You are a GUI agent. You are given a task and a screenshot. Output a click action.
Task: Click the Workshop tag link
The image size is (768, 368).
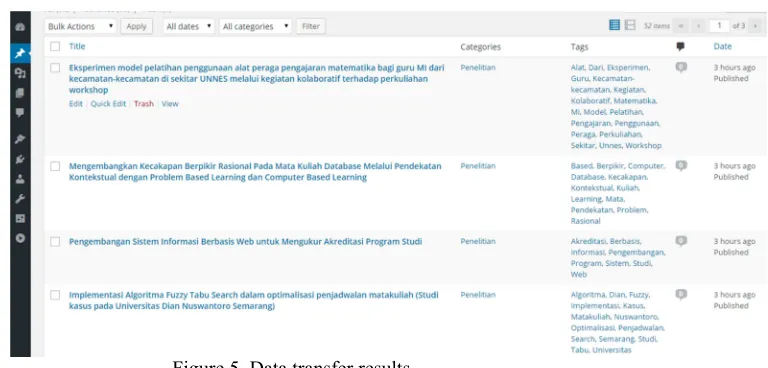pos(643,146)
